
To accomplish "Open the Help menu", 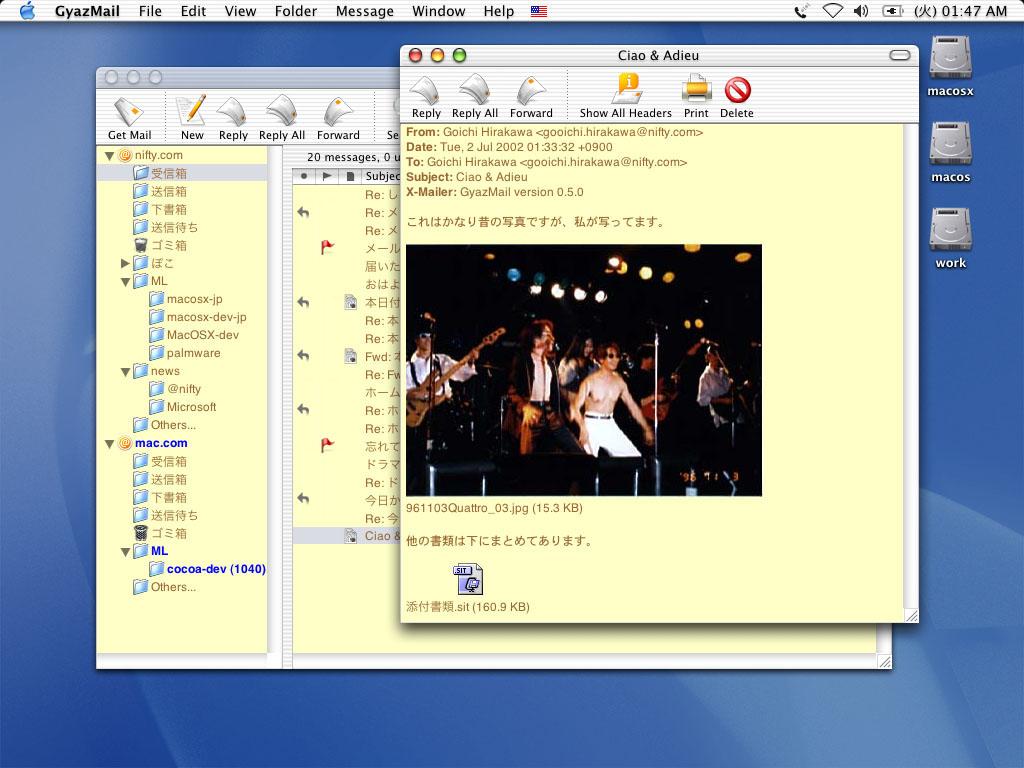I will click(498, 11).
